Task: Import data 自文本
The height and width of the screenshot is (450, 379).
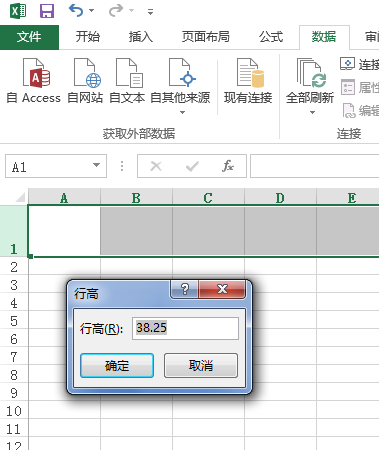Action: pos(127,80)
